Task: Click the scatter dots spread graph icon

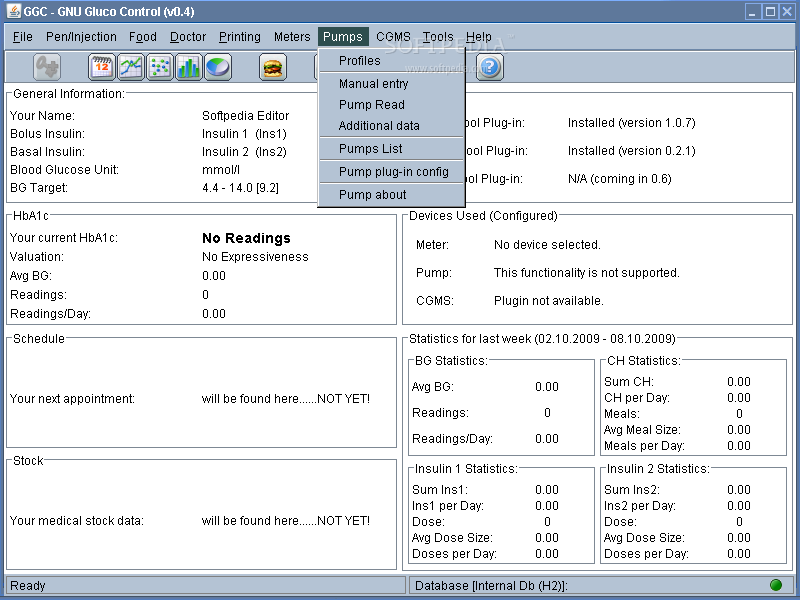Action: (160, 67)
